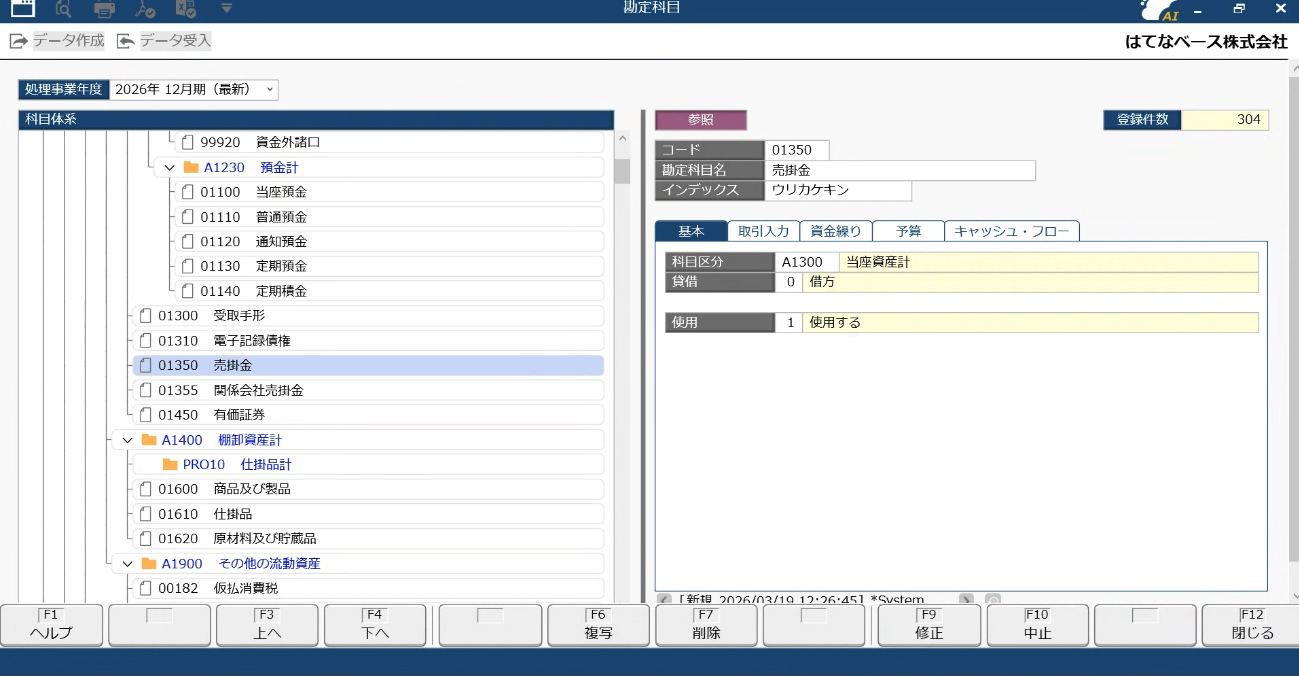This screenshot has width=1299, height=676.
Task: Collapse the A1230 預金計 folder
Action: (169, 168)
